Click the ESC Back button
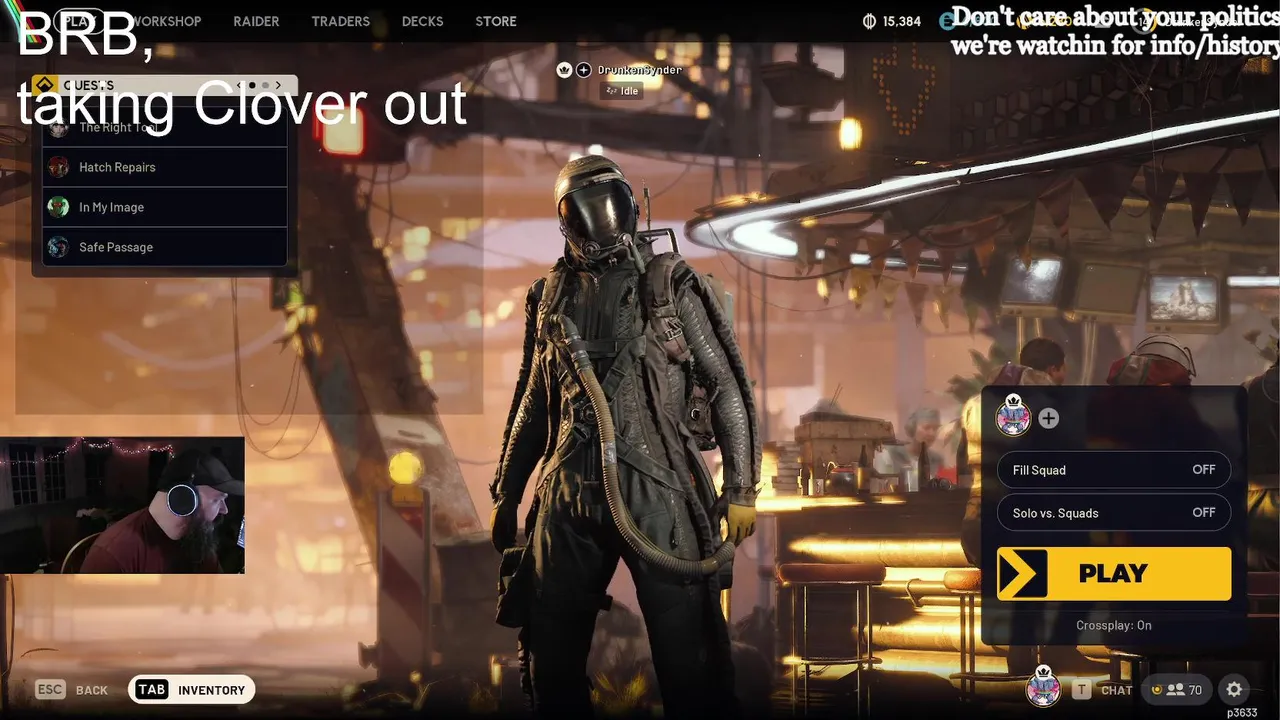Viewport: 1280px width, 720px height. click(x=71, y=690)
